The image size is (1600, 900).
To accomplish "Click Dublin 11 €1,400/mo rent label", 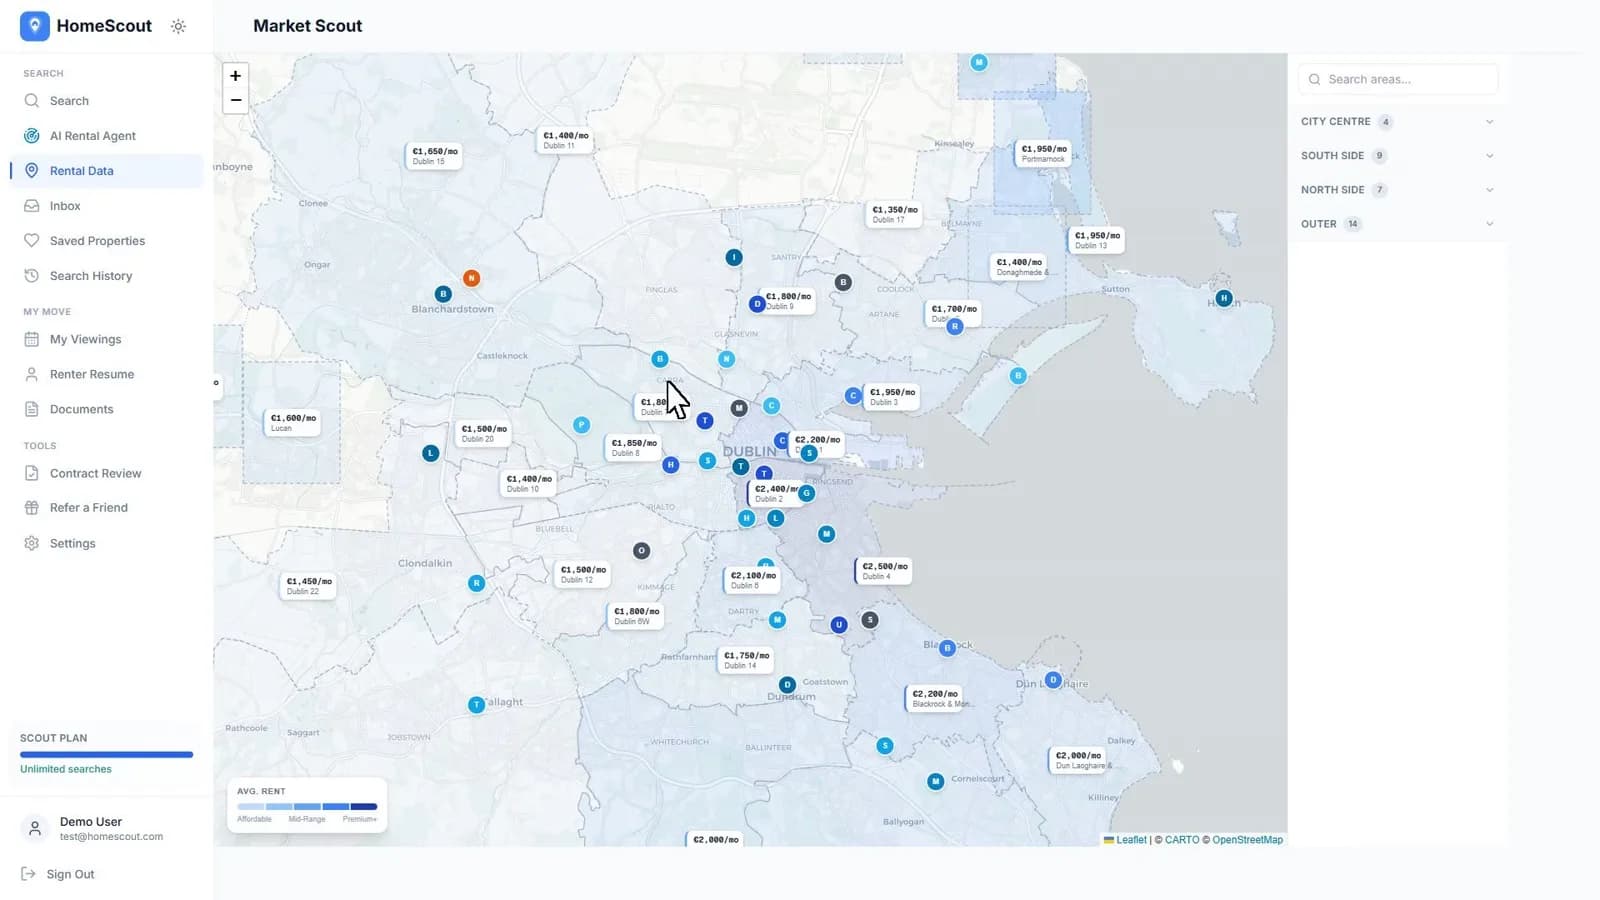I will (566, 140).
